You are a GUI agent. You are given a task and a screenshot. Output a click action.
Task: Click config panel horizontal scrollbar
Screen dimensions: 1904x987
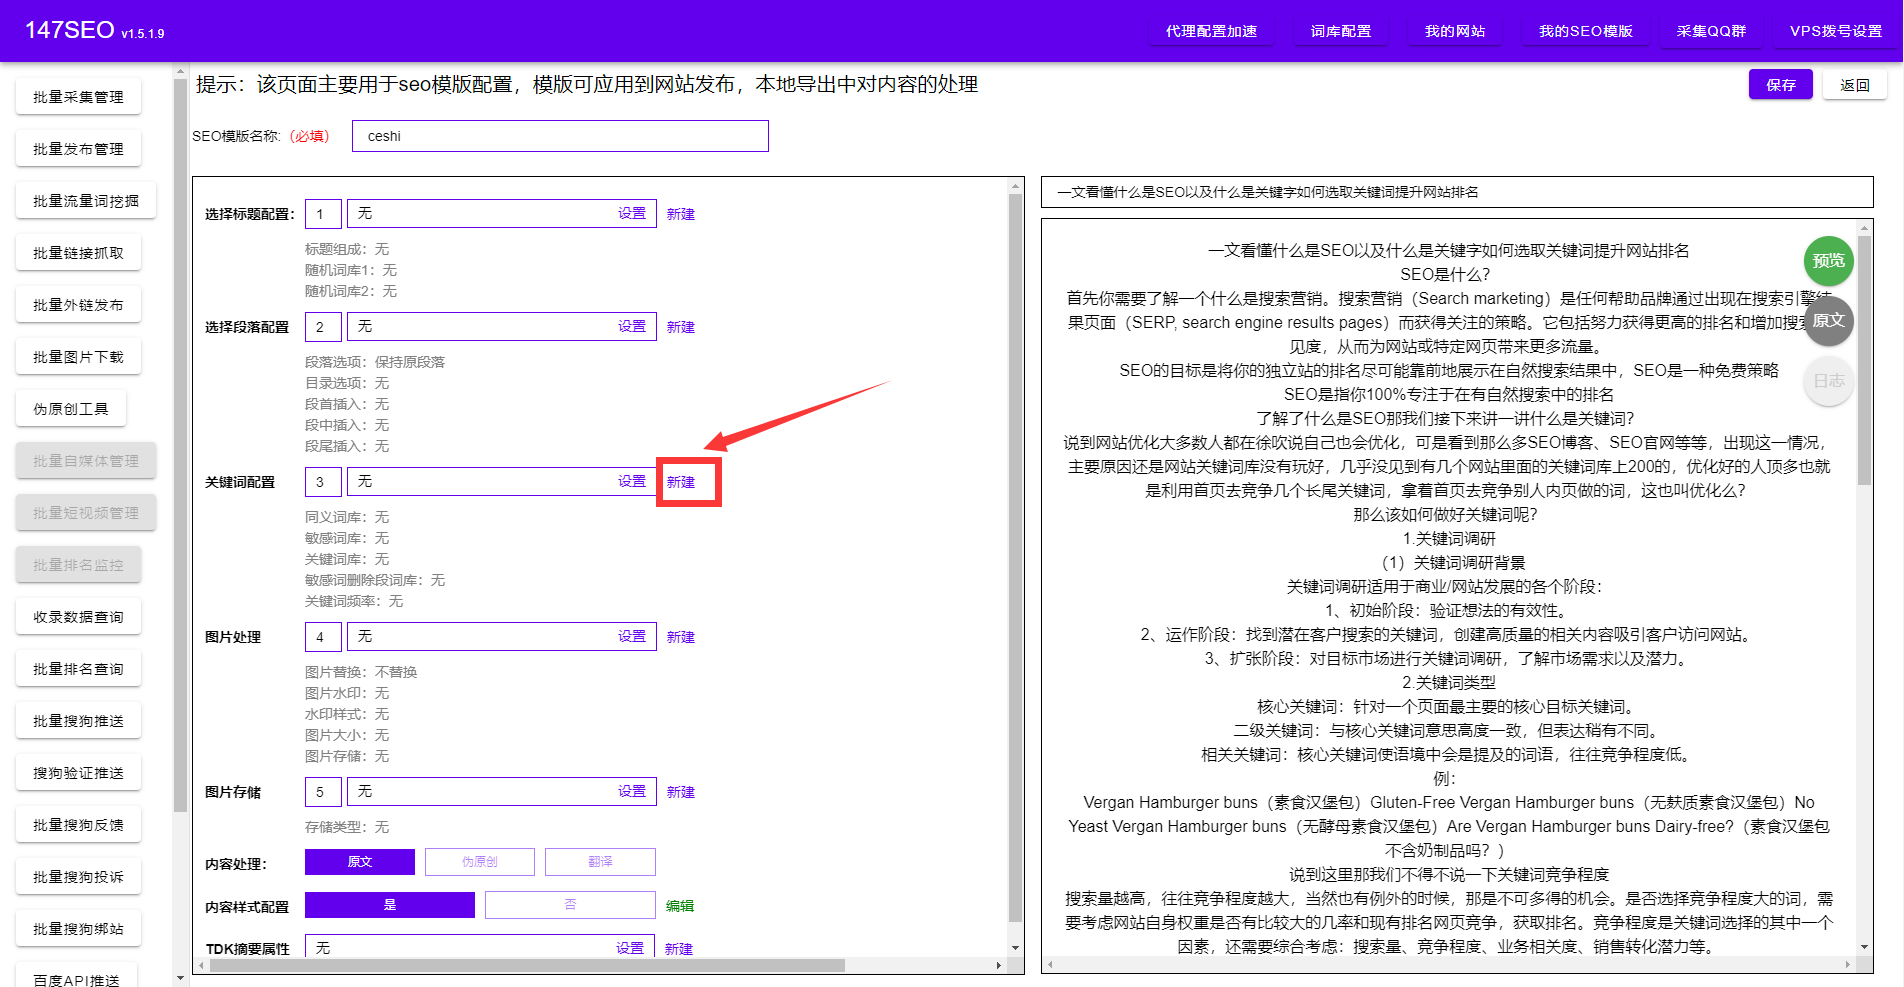[x=525, y=965]
